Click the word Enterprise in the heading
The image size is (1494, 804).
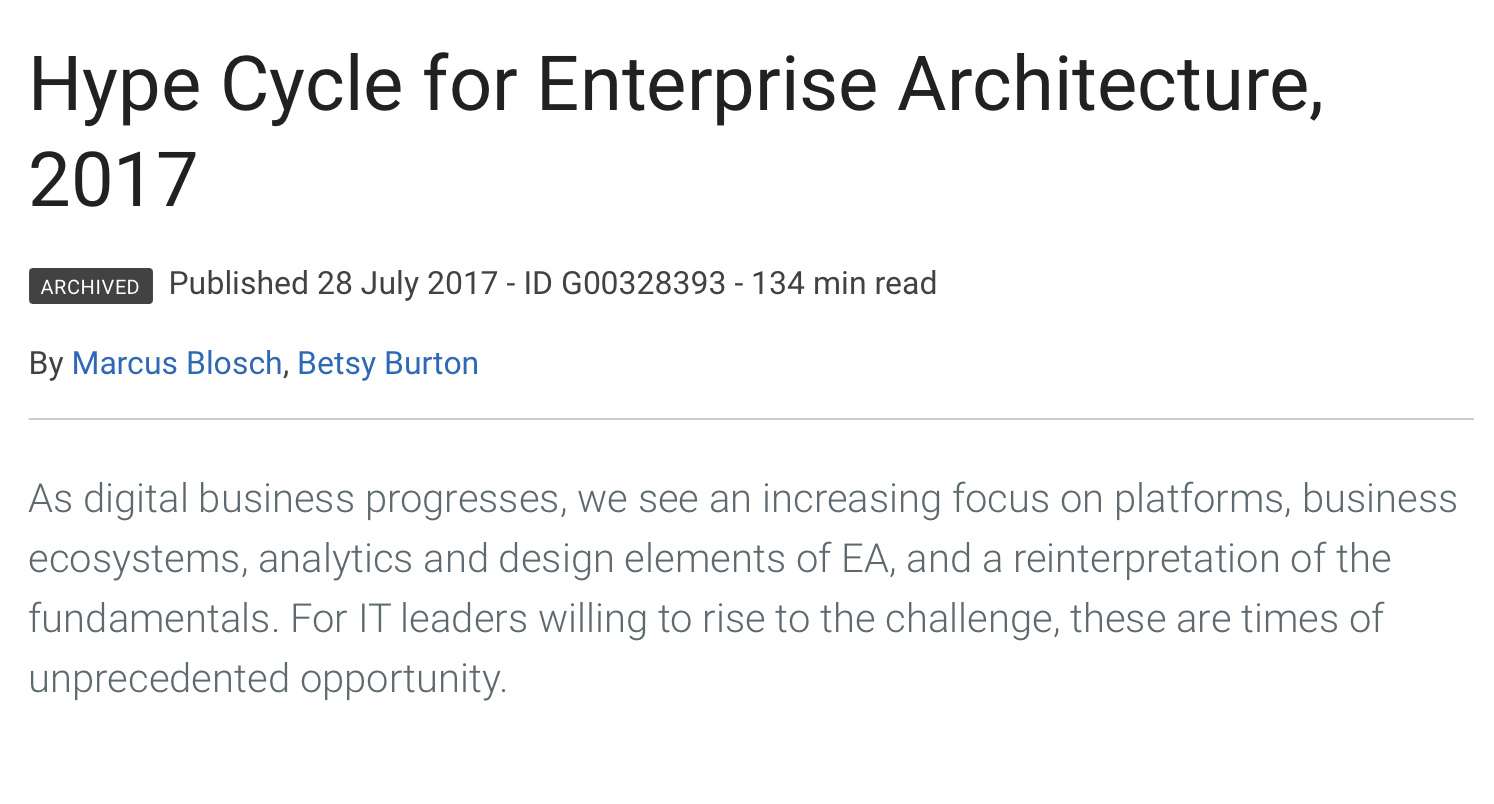[x=707, y=87]
